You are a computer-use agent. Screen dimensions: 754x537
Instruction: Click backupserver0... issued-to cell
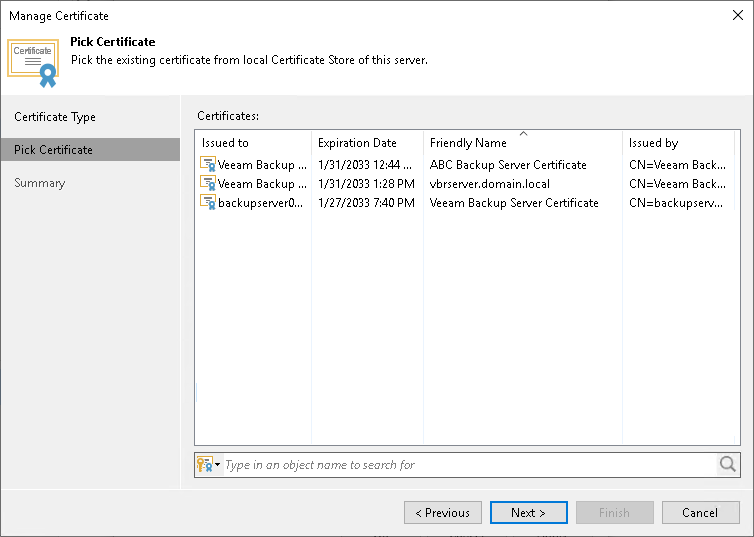tap(261, 202)
